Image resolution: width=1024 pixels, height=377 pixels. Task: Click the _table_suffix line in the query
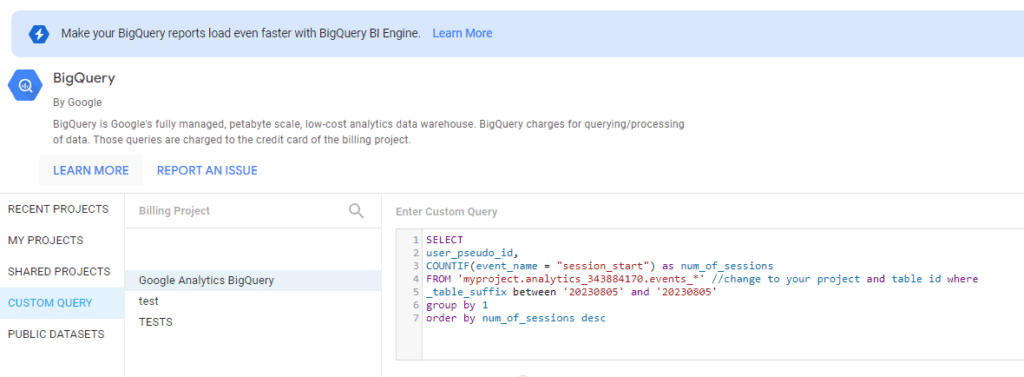[571, 292]
